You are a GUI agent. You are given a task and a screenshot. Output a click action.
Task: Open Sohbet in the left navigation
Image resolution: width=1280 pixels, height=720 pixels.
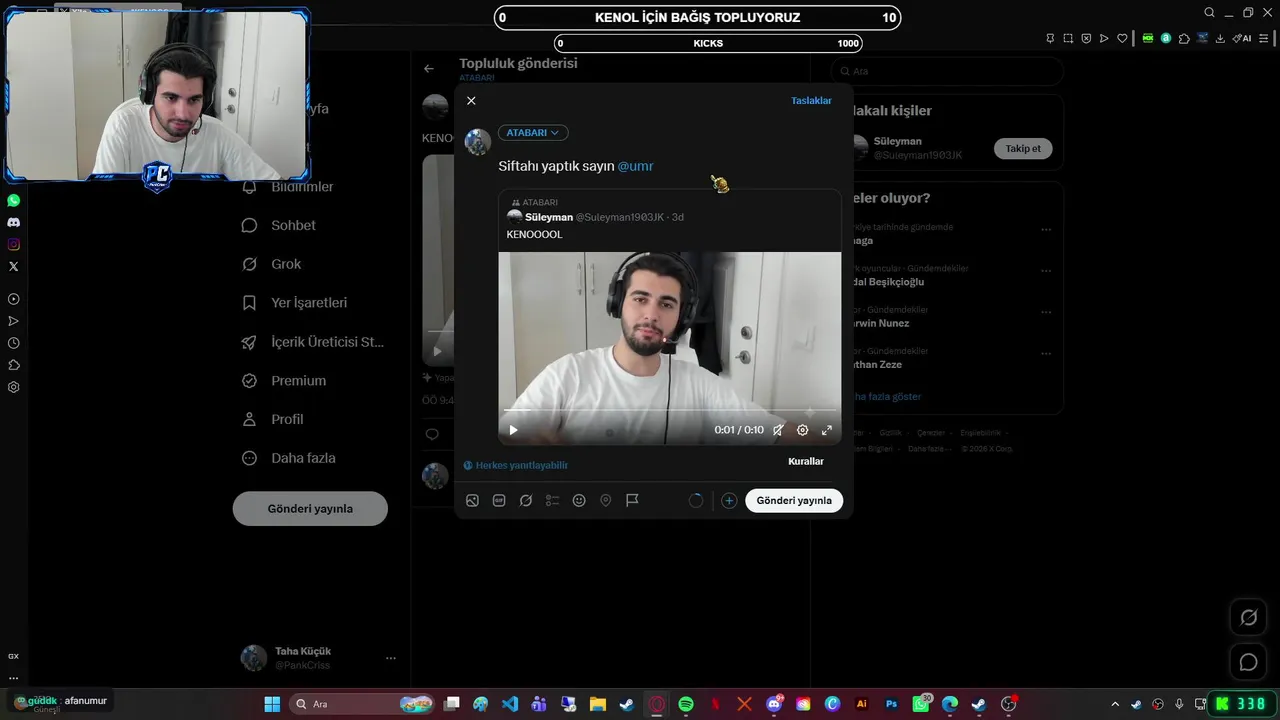279,226
